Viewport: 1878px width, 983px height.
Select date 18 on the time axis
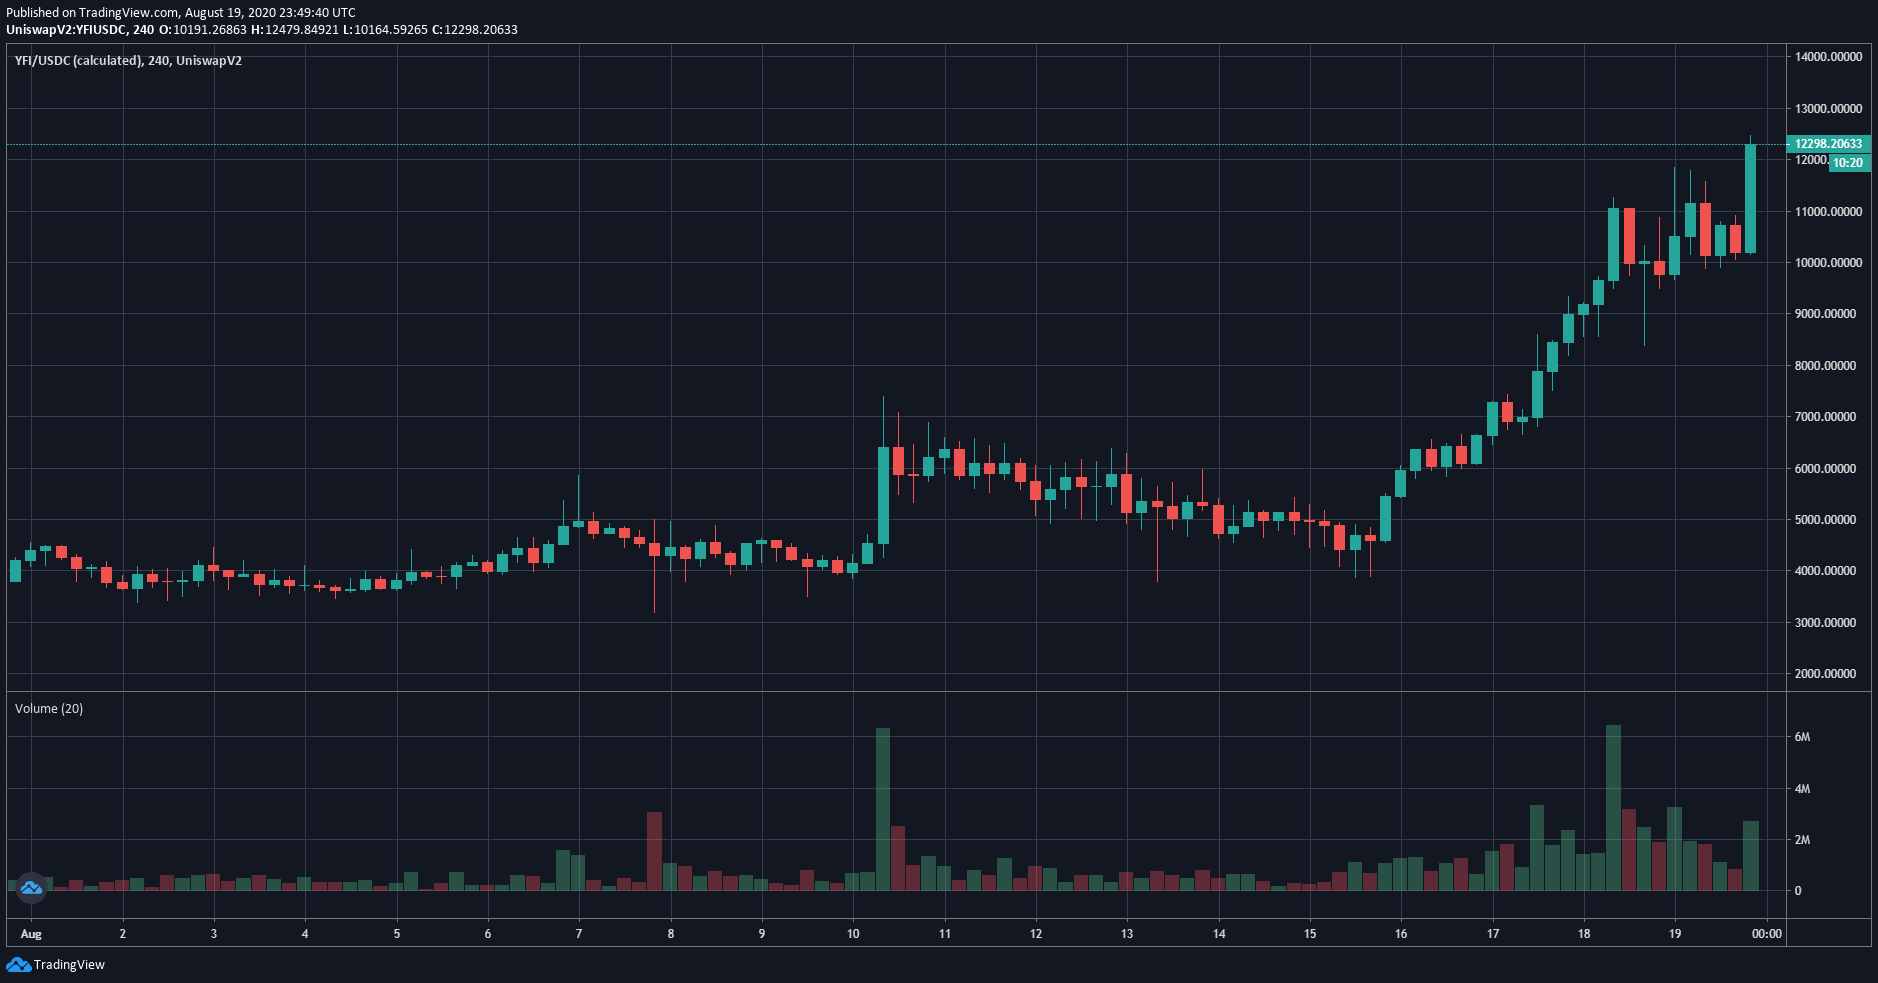(x=1584, y=934)
